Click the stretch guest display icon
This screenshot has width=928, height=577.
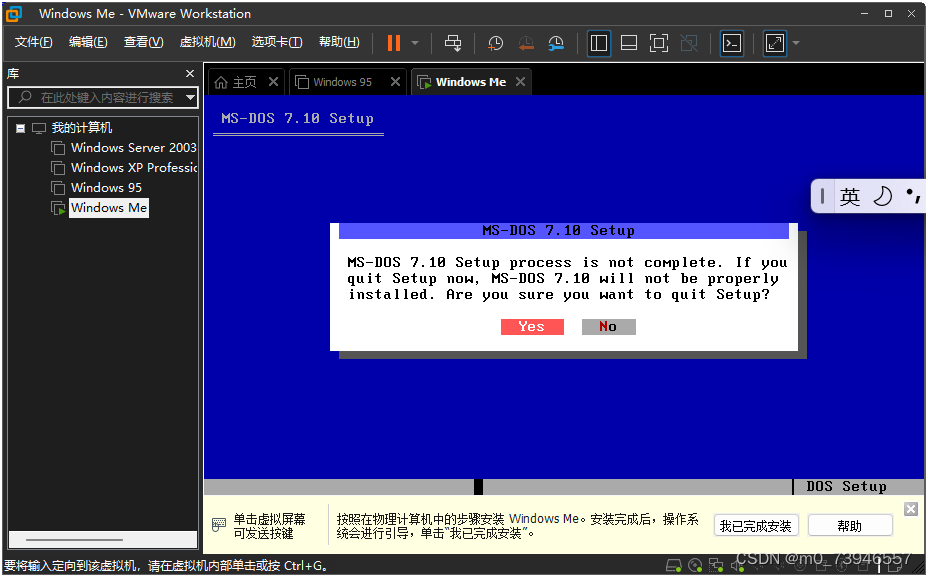click(775, 43)
